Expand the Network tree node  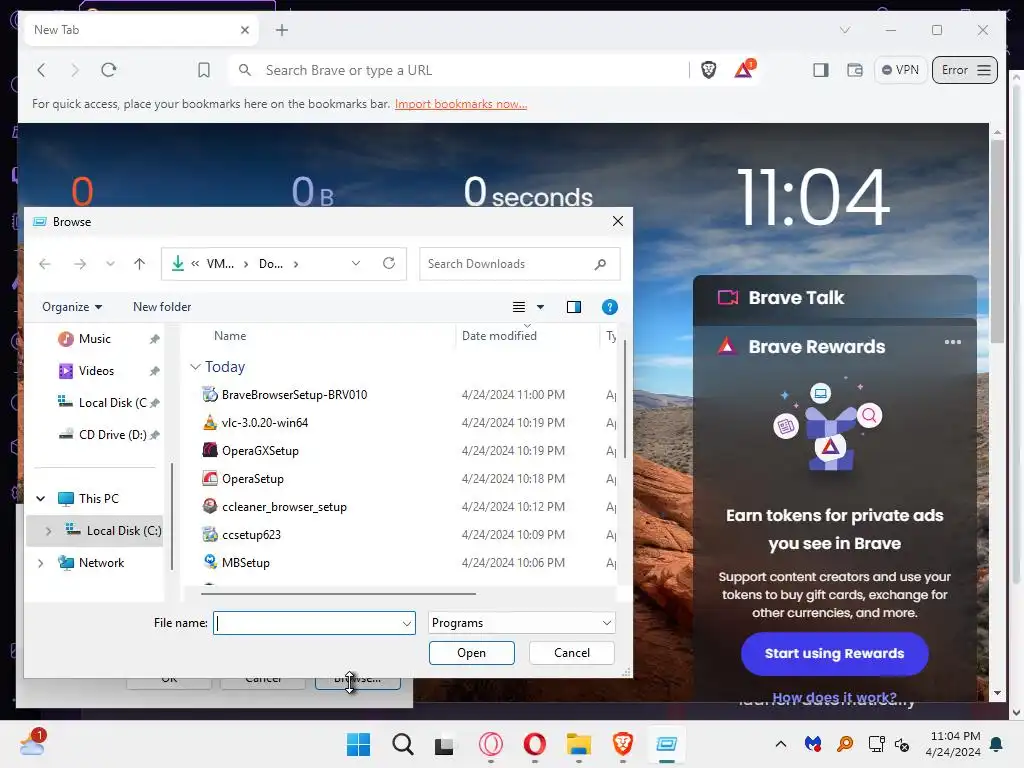[40, 563]
